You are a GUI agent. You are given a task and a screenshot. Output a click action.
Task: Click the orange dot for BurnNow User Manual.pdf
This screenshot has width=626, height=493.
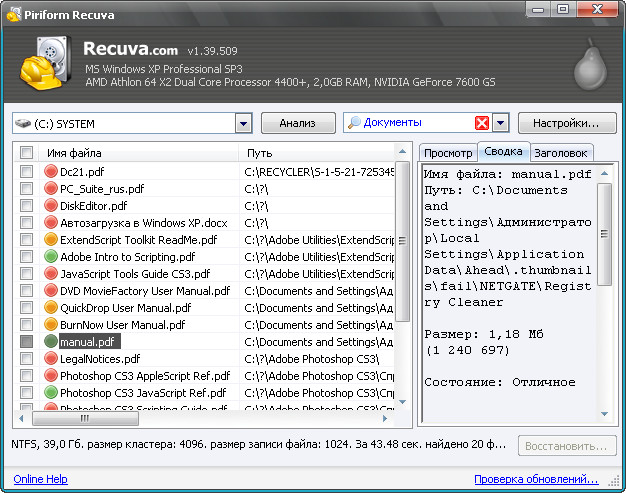(x=51, y=325)
